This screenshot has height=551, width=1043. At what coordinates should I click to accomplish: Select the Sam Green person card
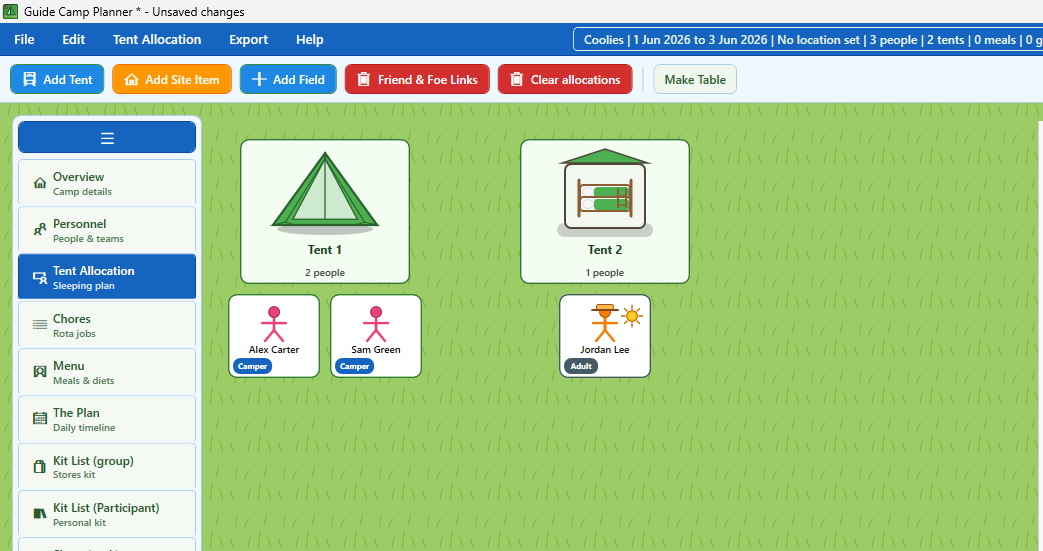click(x=376, y=336)
